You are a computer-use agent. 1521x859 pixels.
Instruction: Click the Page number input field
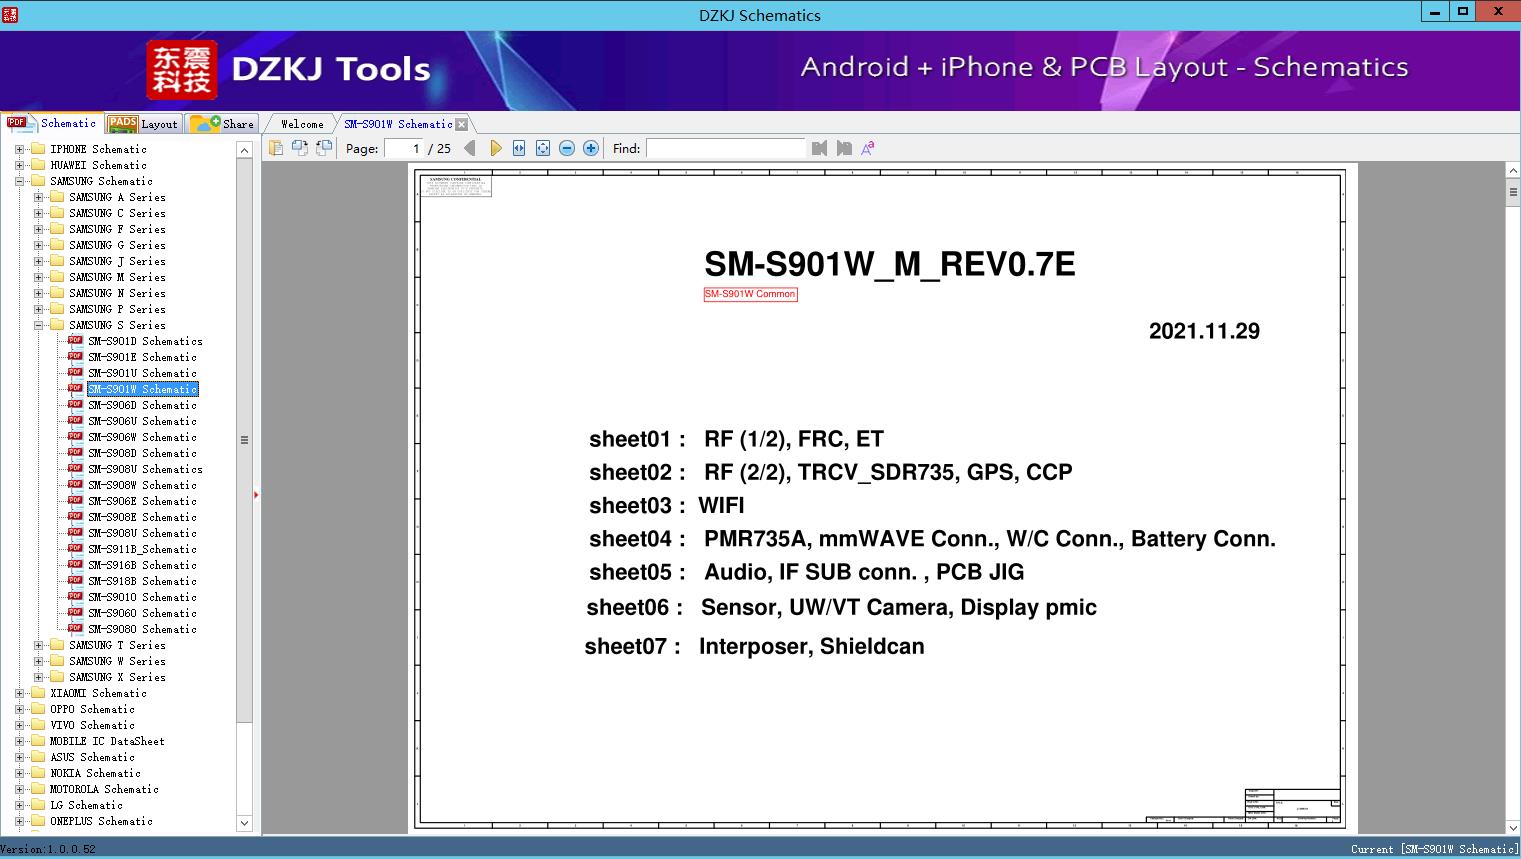pyautogui.click(x=404, y=148)
